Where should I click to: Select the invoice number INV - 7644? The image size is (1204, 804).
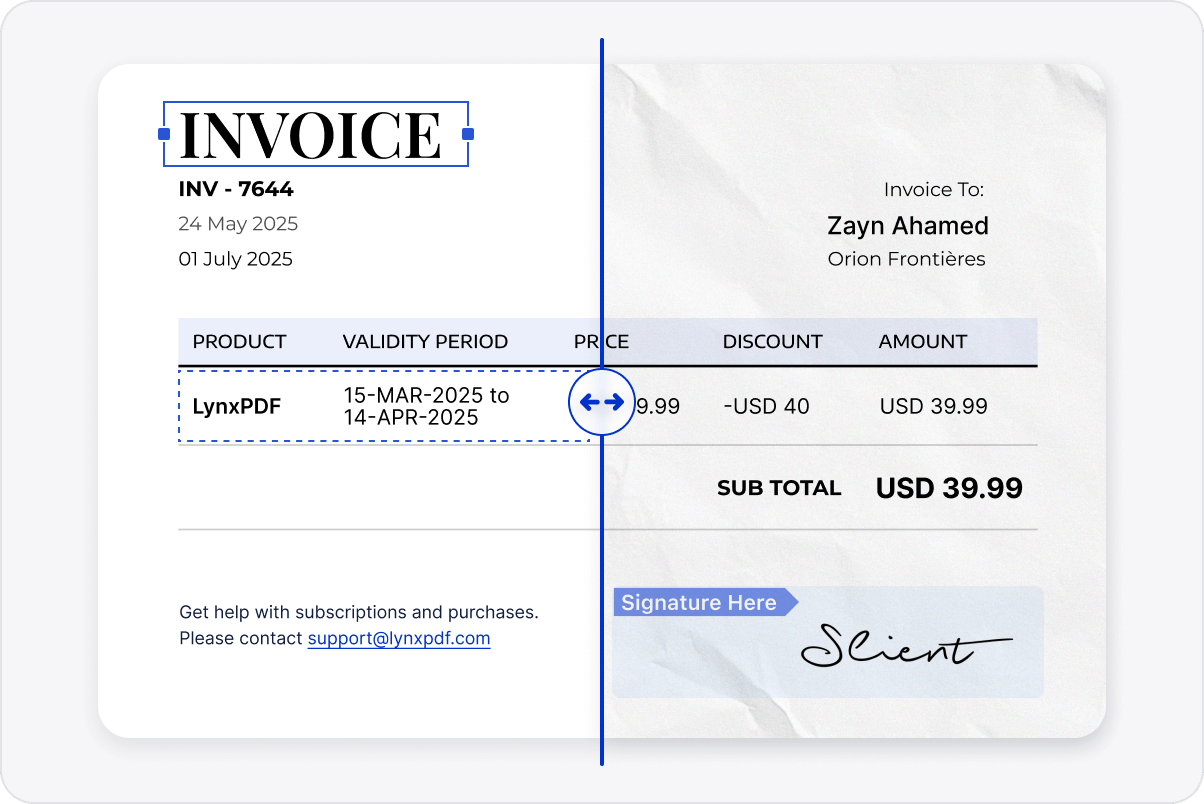tap(236, 189)
